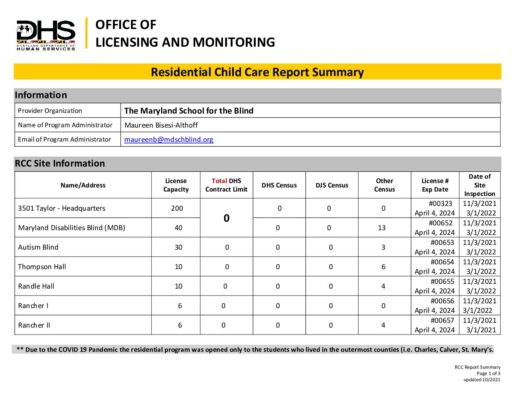Select '3501 Taylor - Headquarters' row name

62,208
